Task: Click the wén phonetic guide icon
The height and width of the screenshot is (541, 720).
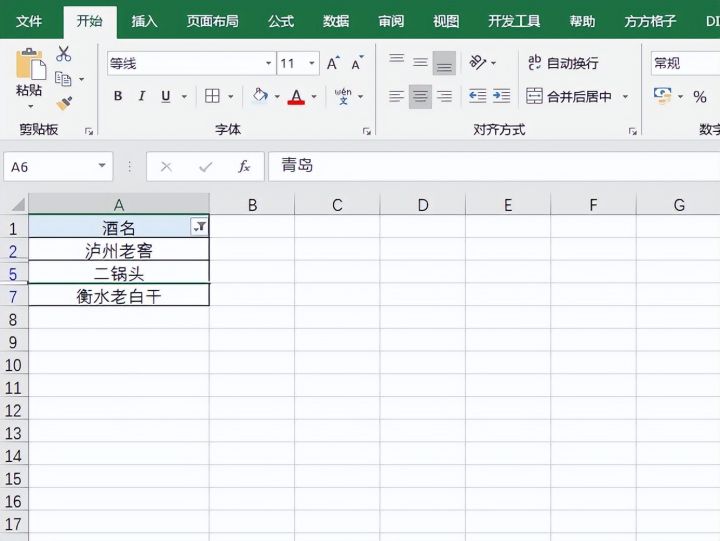Action: click(x=343, y=96)
